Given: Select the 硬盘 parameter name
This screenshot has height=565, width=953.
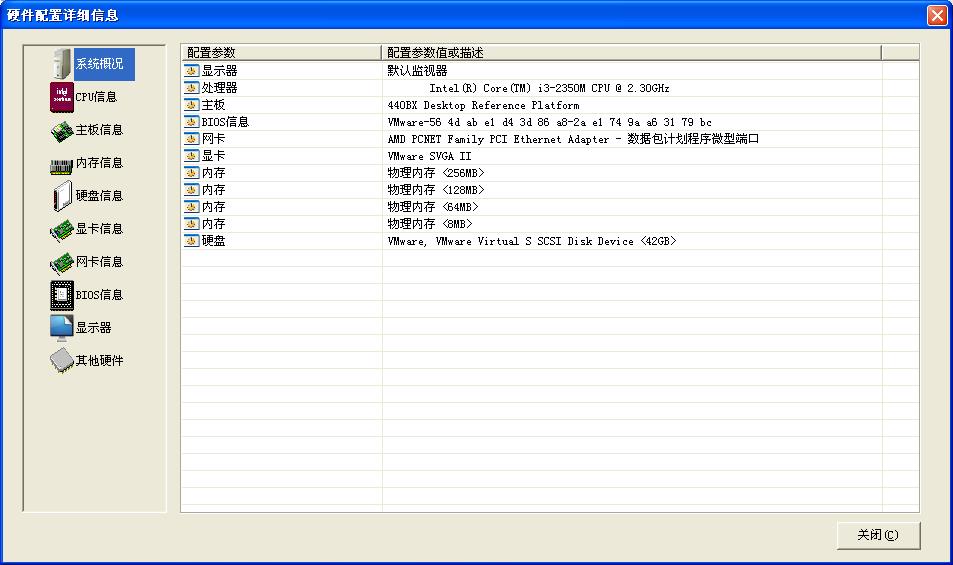Looking at the screenshot, I should click(x=213, y=241).
